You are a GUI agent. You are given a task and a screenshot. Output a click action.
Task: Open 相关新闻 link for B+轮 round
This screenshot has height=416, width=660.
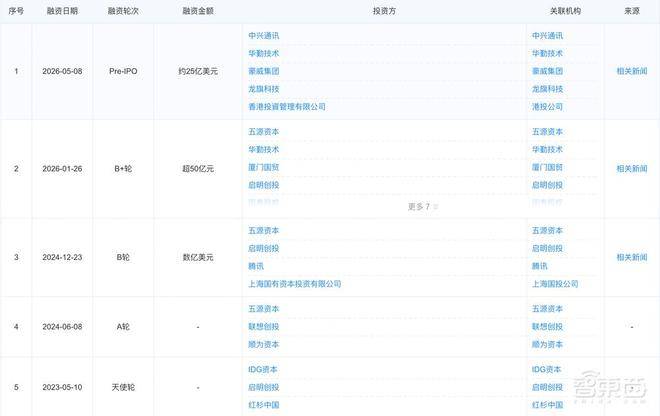pyautogui.click(x=631, y=169)
